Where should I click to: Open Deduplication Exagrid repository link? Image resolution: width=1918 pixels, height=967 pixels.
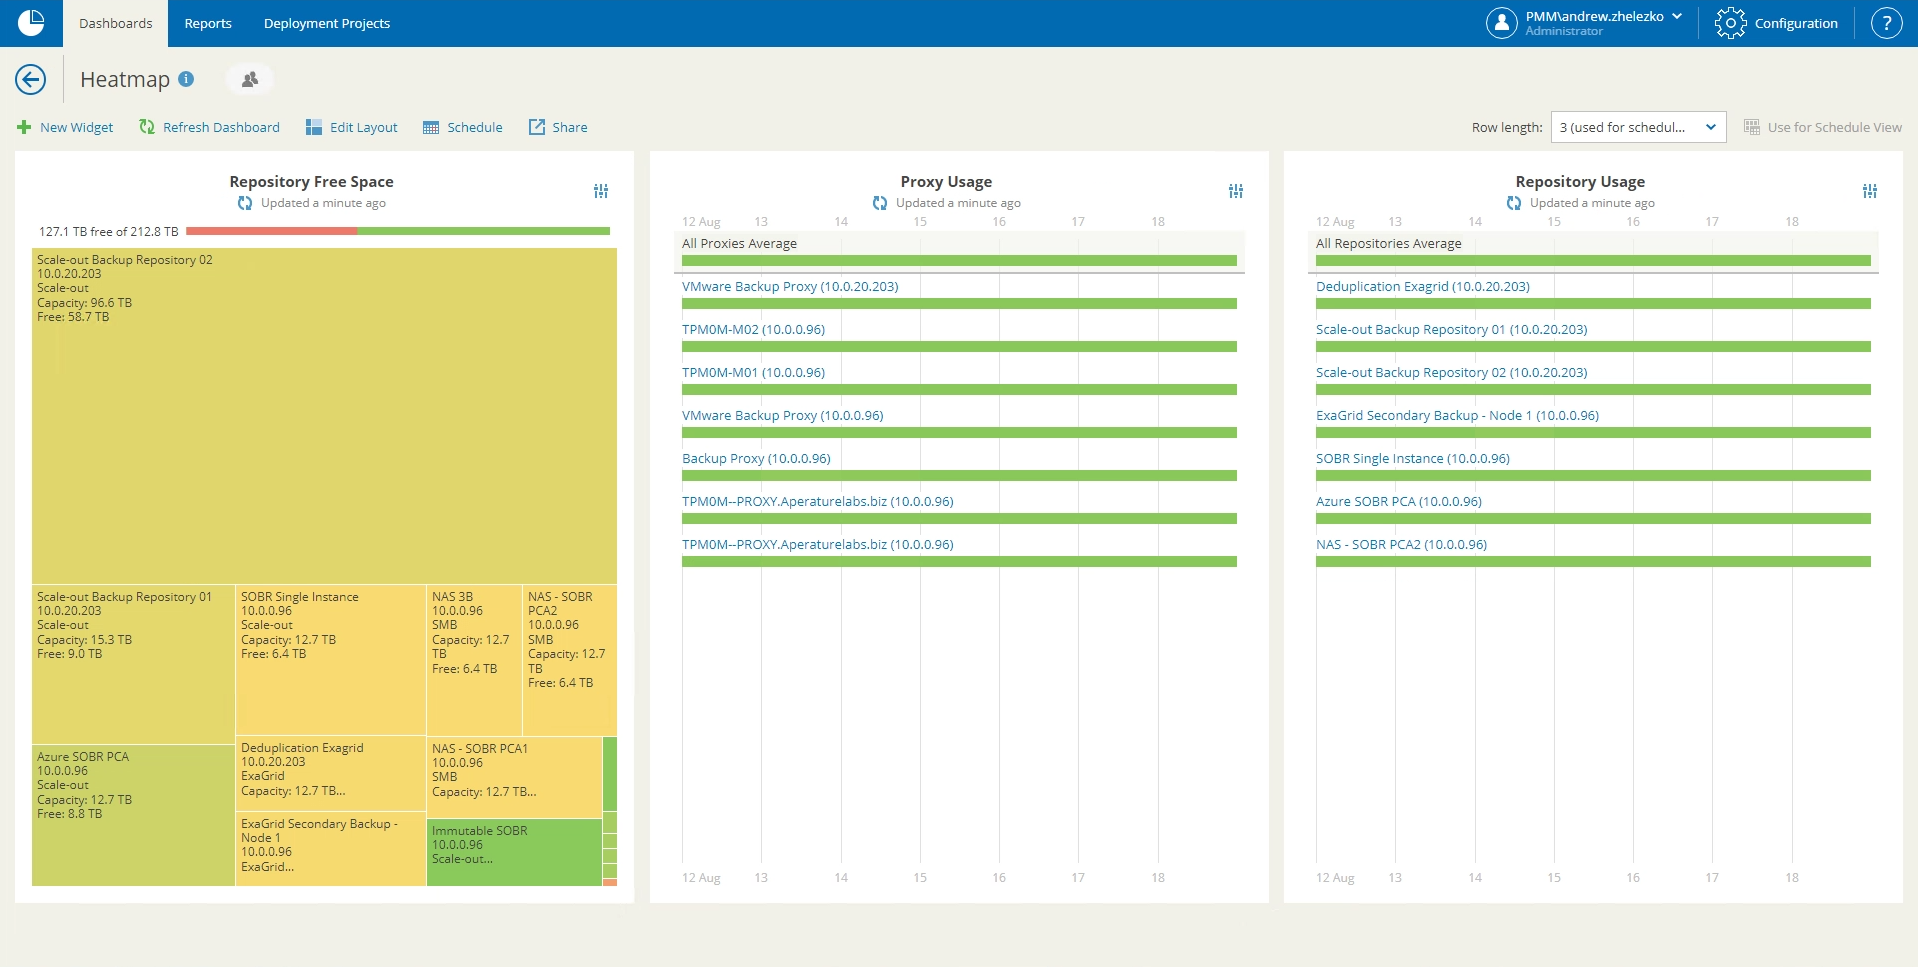(1422, 286)
